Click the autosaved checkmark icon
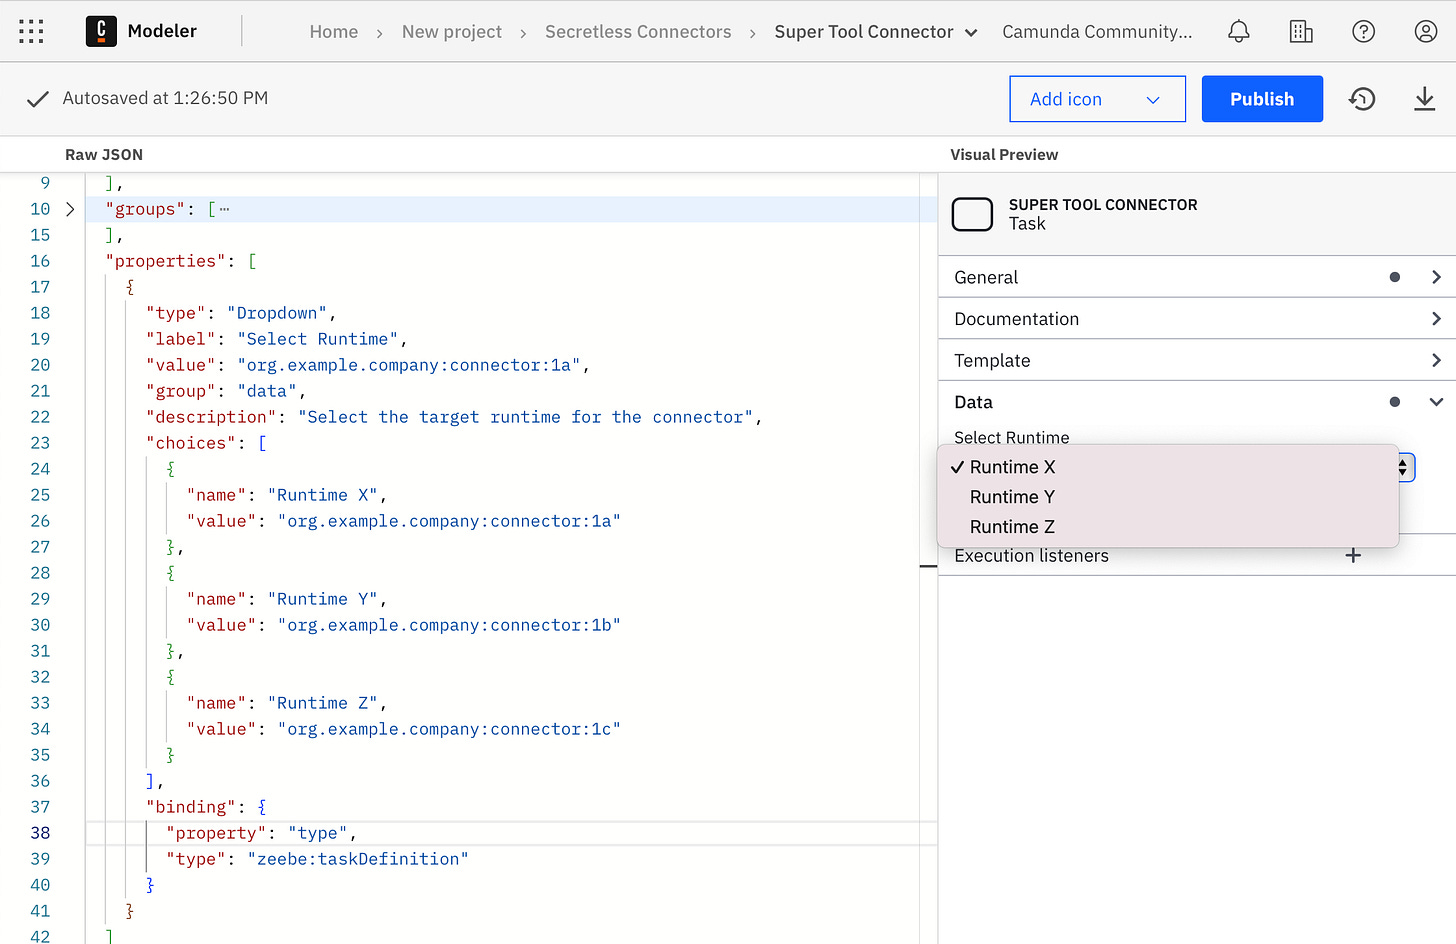1456x944 pixels. [x=38, y=99]
